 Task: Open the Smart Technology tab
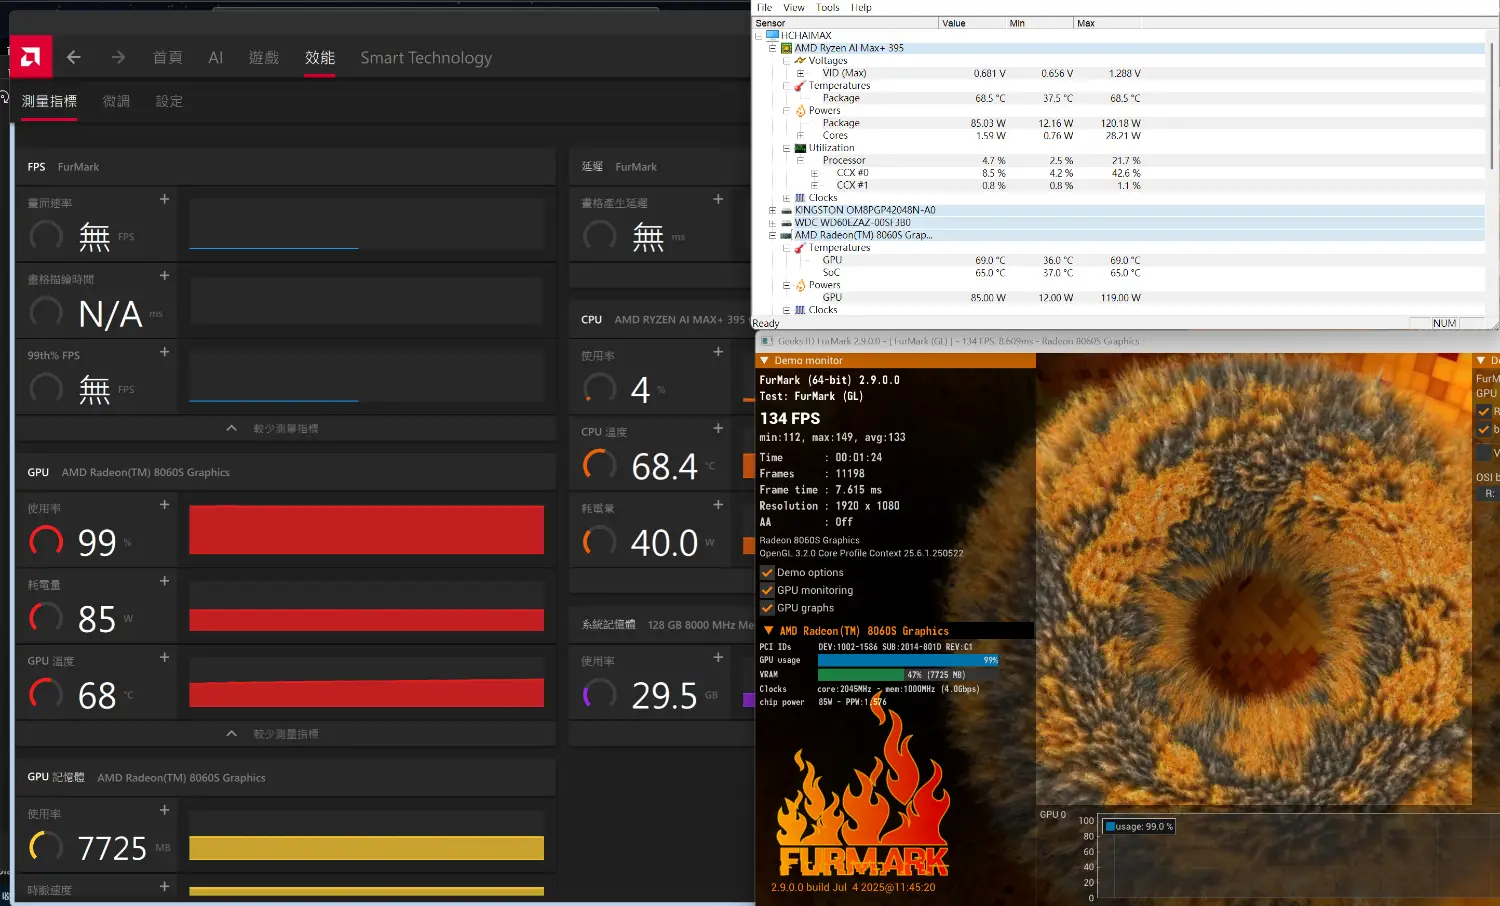coord(426,58)
